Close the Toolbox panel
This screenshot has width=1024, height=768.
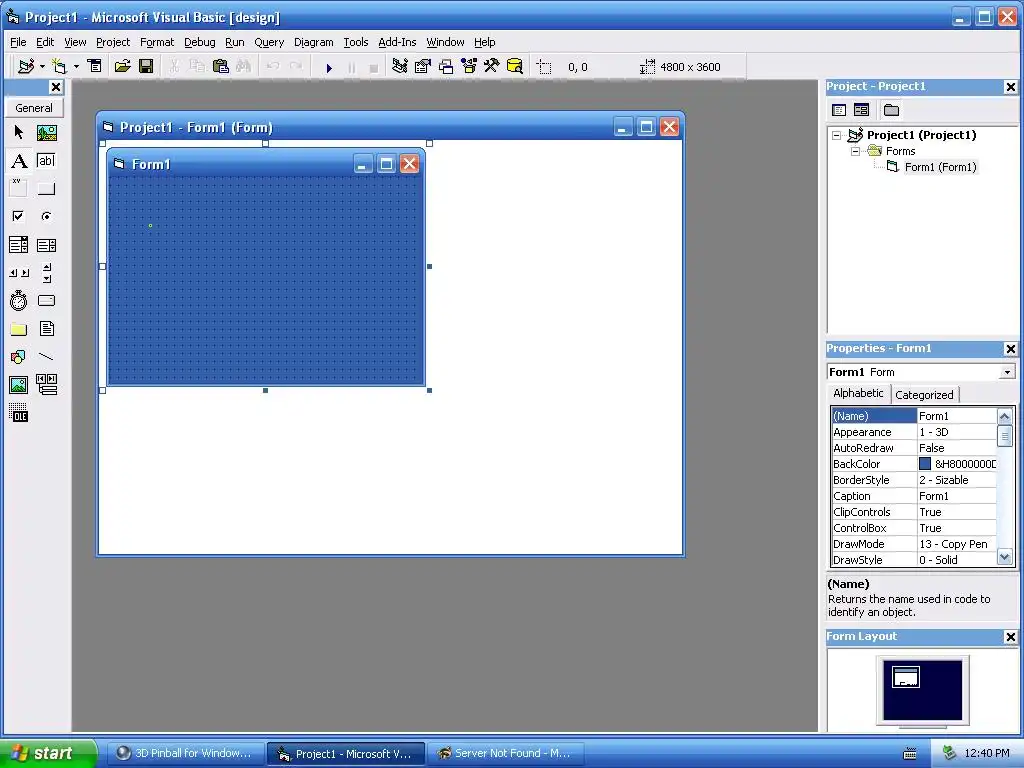point(56,87)
